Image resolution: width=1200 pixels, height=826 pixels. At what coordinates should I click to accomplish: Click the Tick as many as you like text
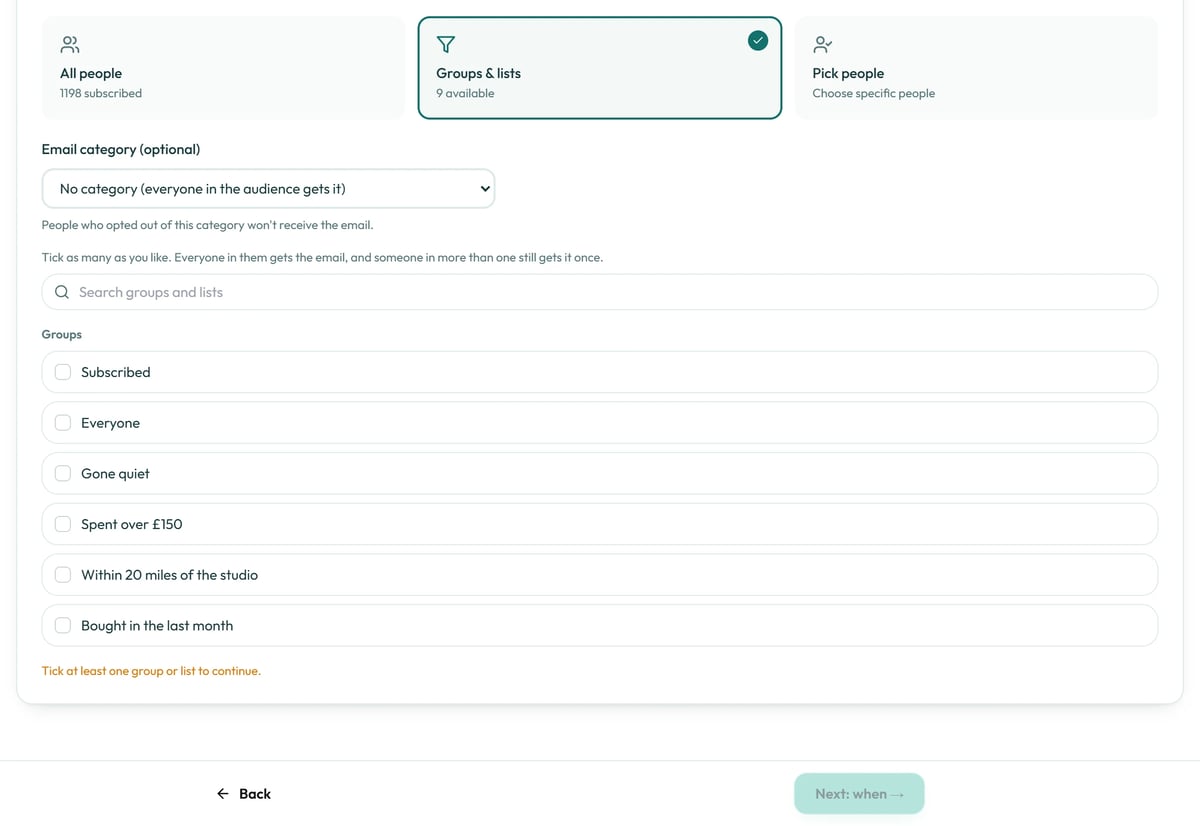[x=322, y=257]
